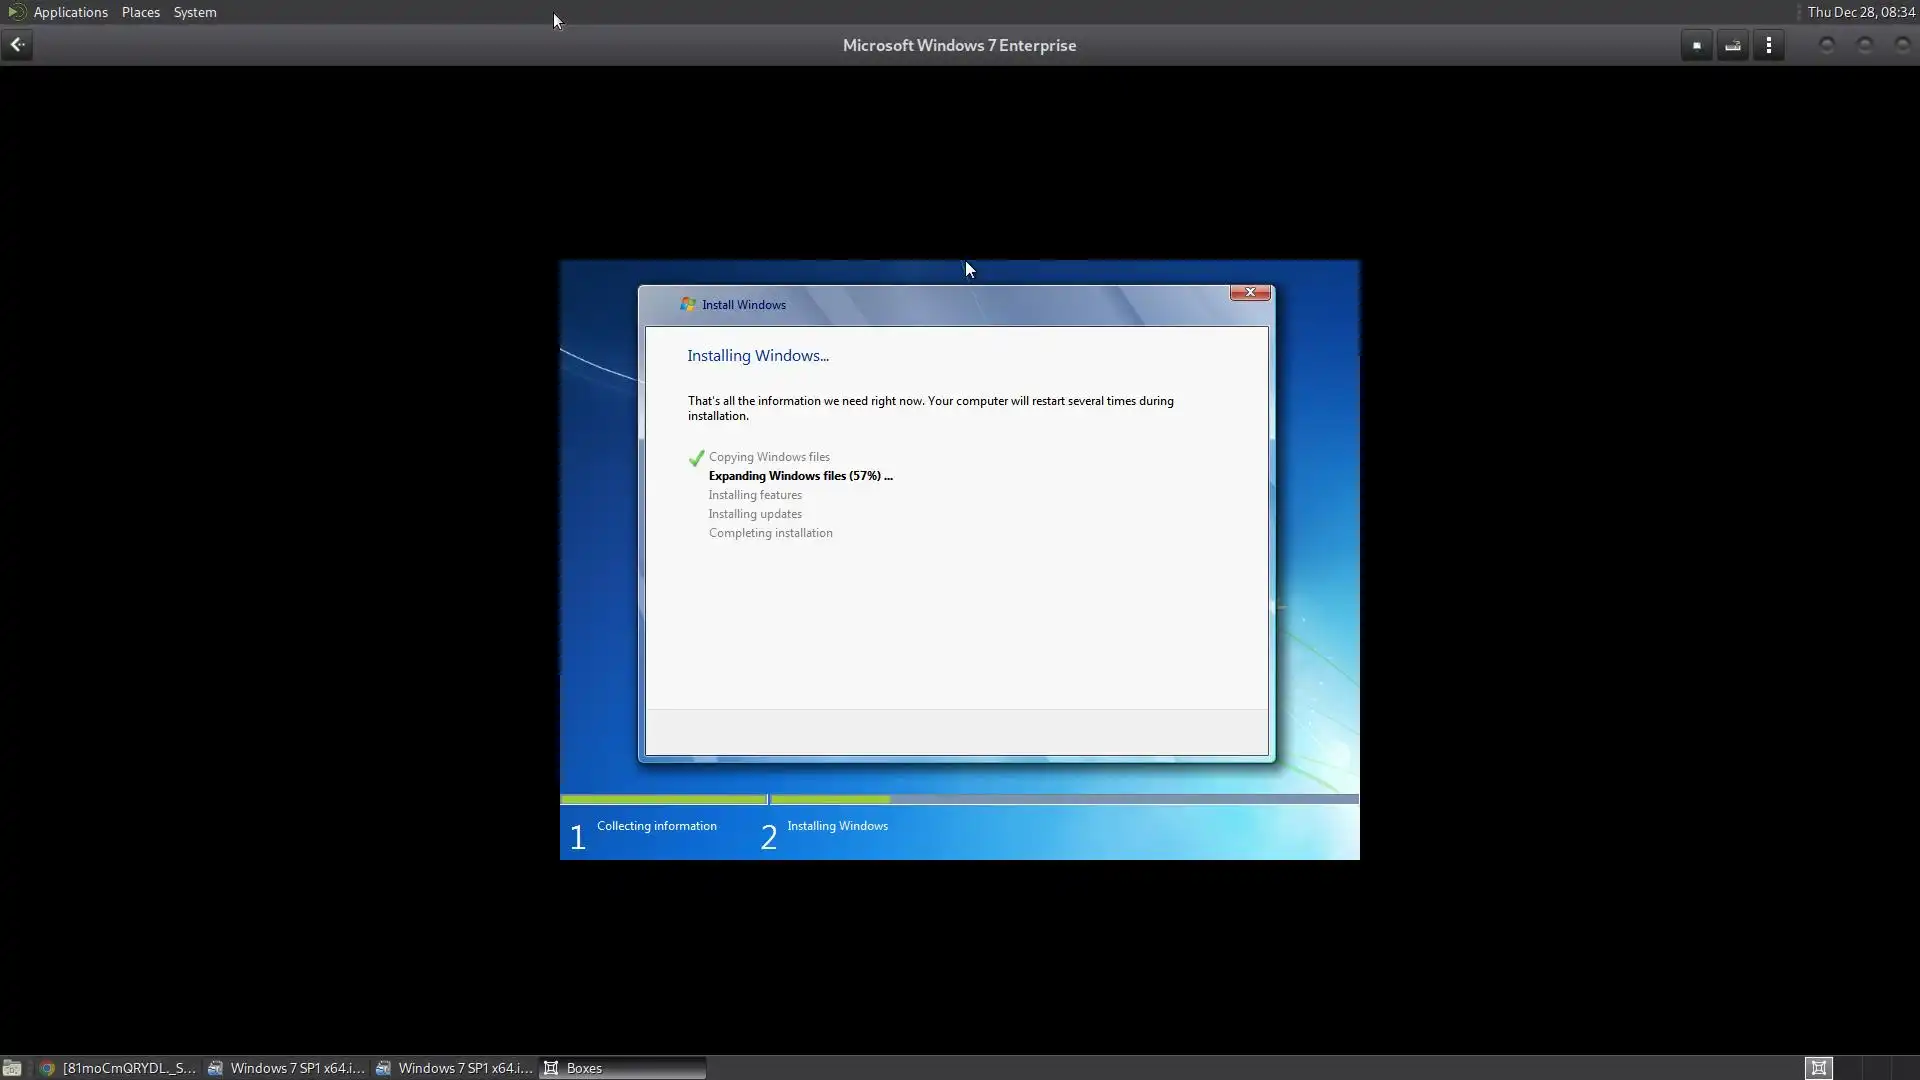Viewport: 1920px width, 1080px height.
Task: Click the first round window control button
Action: pos(1826,45)
